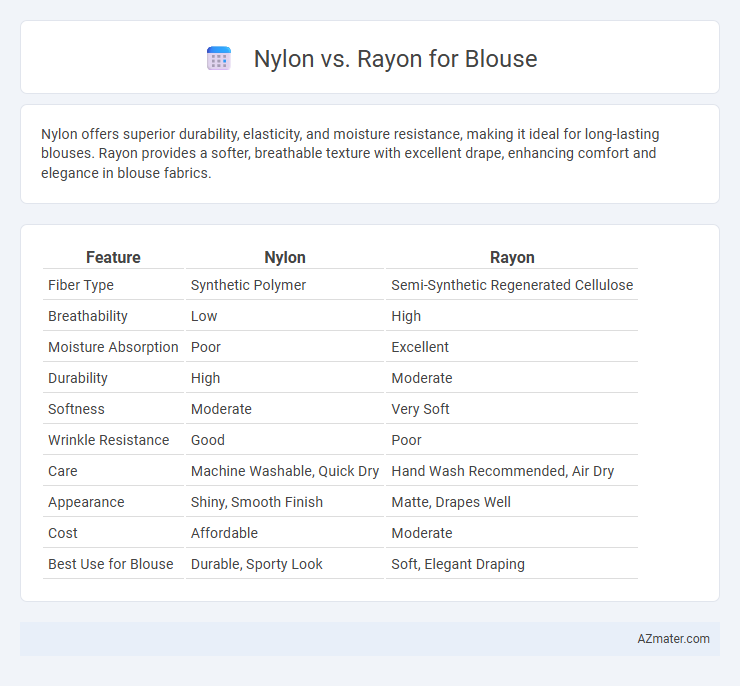Click the calendar icon beside the title
This screenshot has height=686, width=740.
(219, 59)
